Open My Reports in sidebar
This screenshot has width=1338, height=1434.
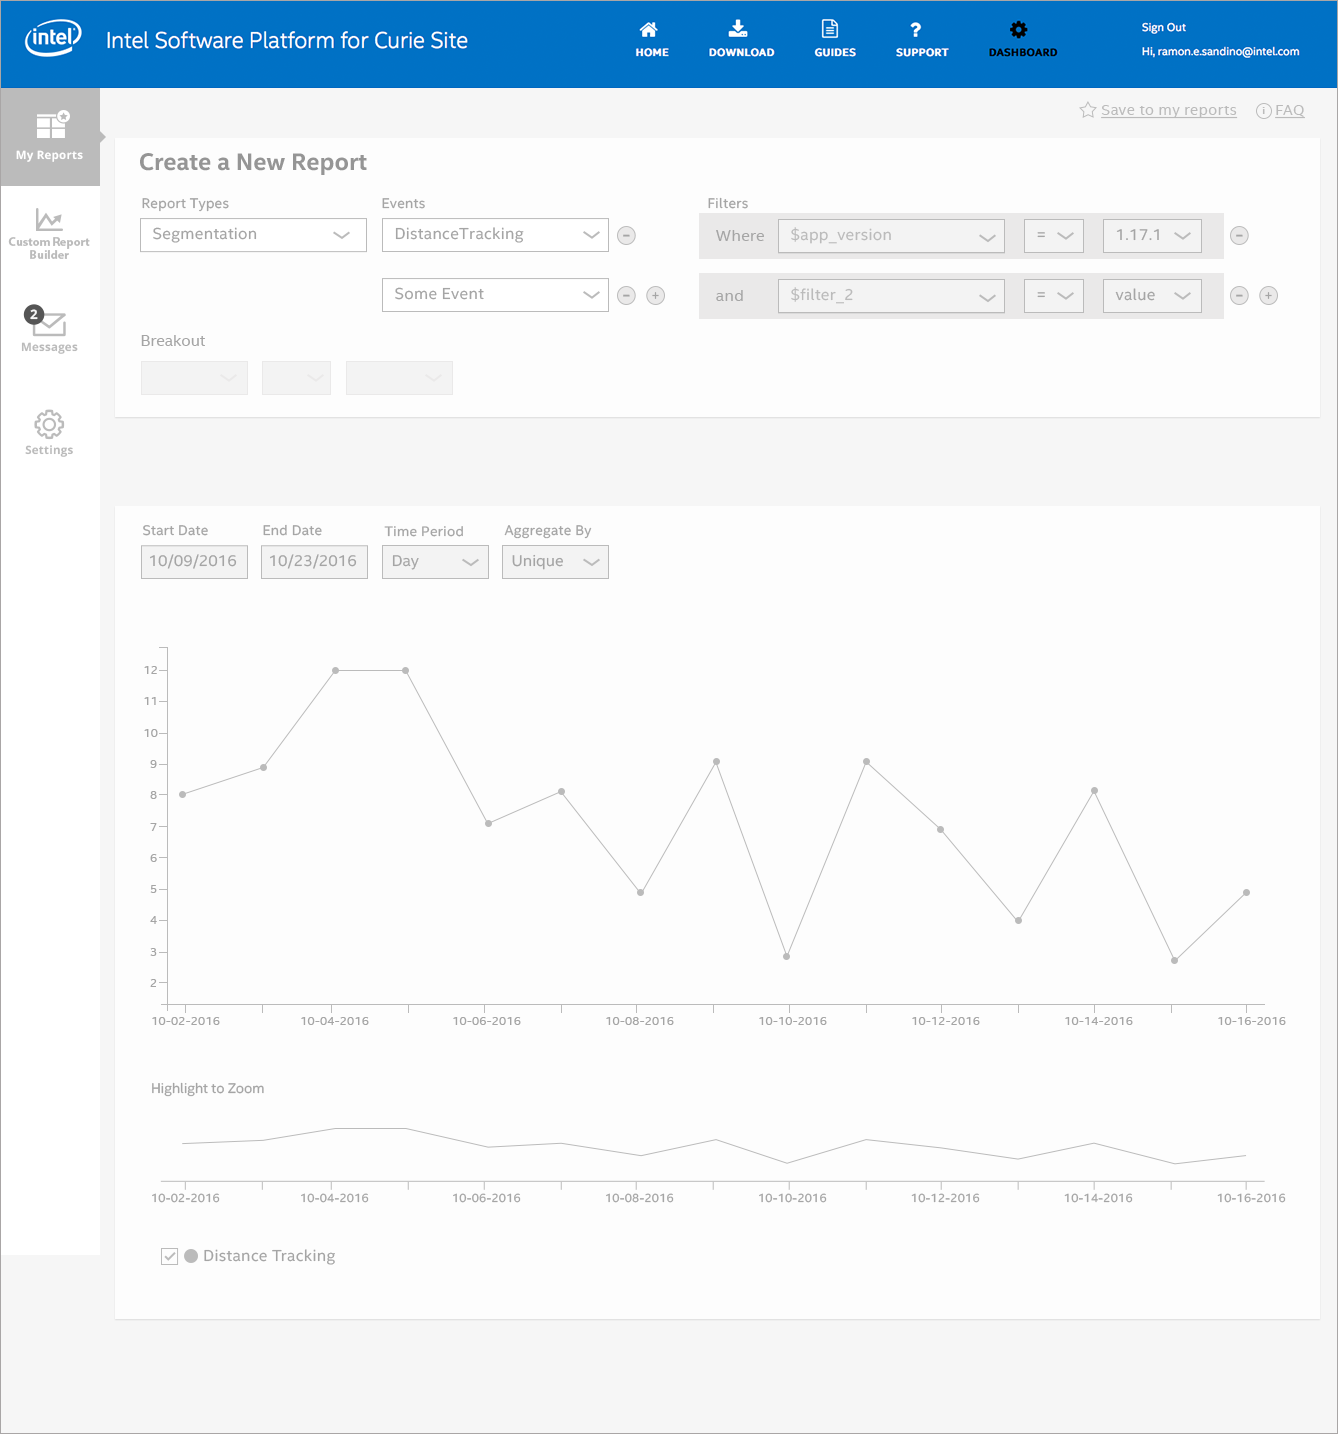pyautogui.click(x=50, y=137)
